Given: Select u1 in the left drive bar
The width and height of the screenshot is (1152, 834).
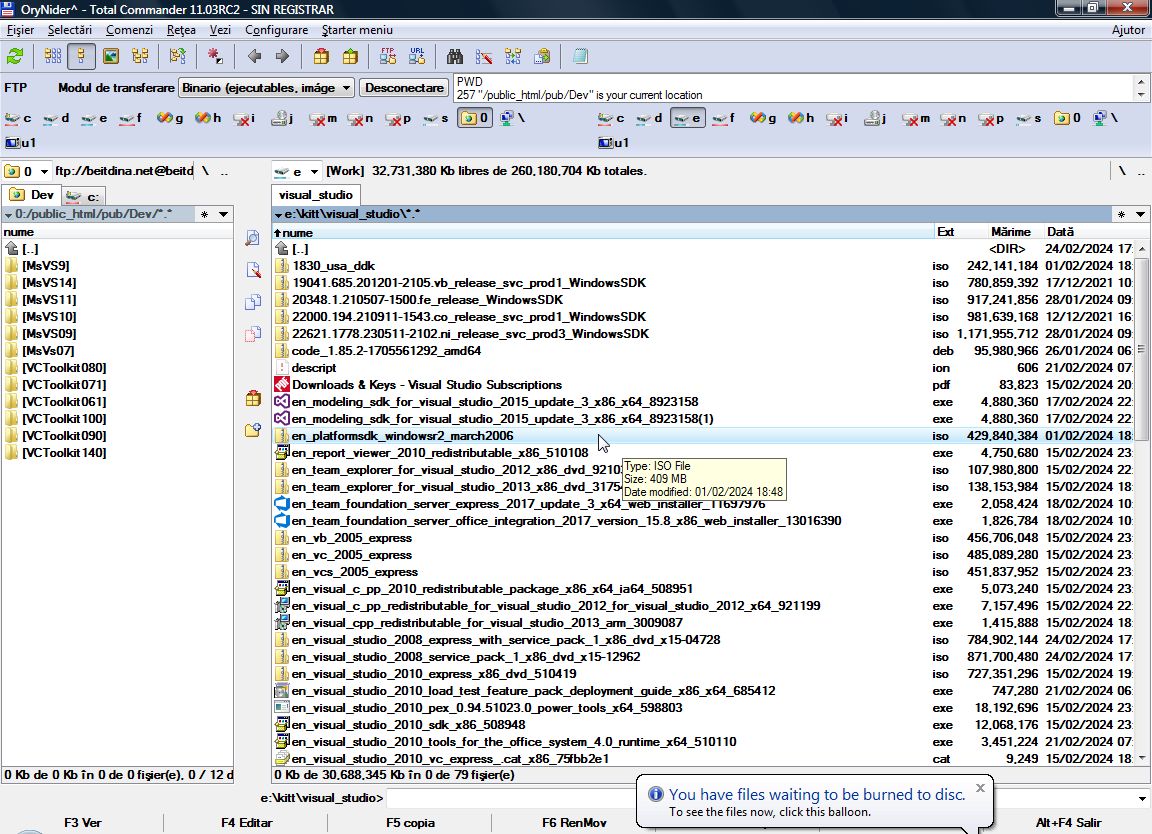Looking at the screenshot, I should coord(20,143).
